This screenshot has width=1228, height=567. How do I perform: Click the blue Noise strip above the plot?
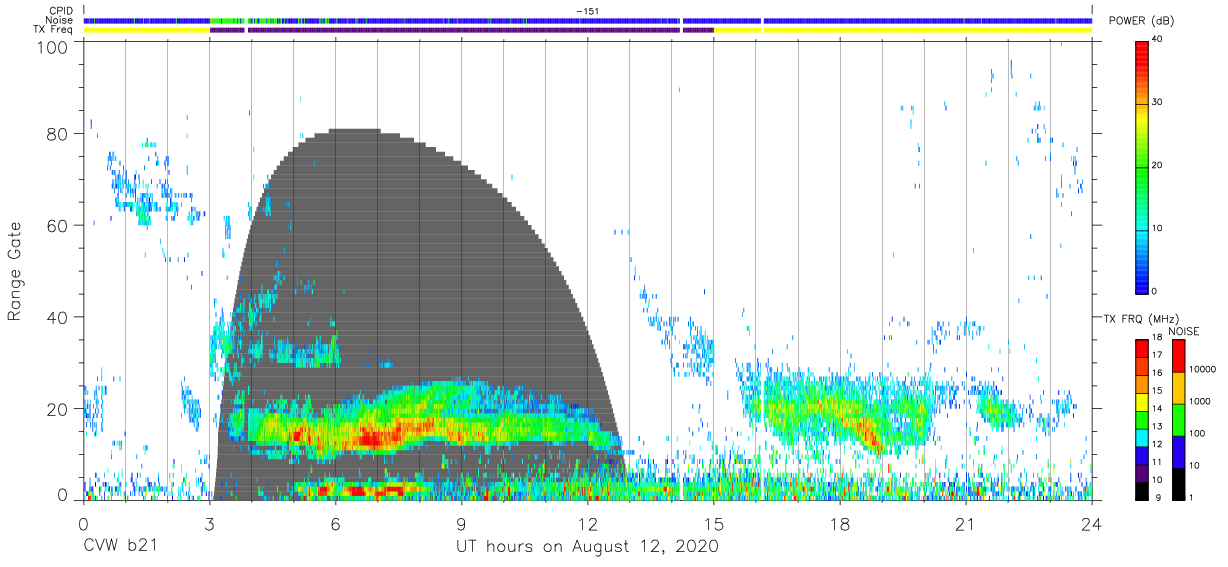[x=588, y=20]
